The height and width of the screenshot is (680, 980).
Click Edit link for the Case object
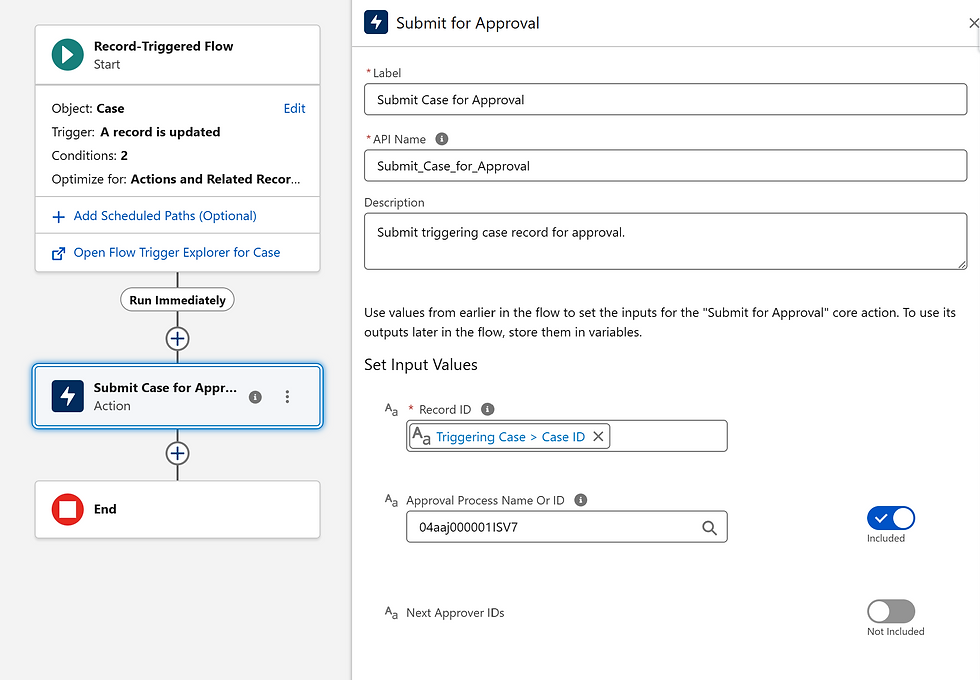pyautogui.click(x=294, y=108)
